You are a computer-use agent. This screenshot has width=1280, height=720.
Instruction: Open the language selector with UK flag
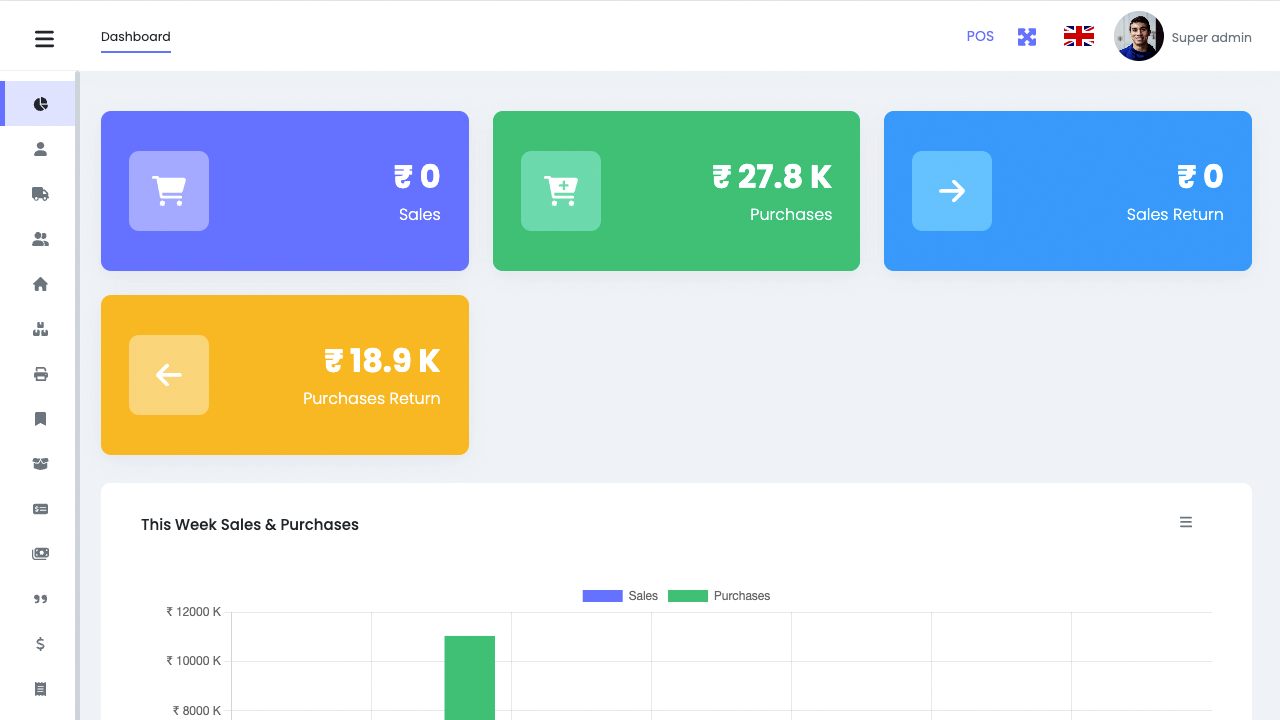pos(1078,36)
